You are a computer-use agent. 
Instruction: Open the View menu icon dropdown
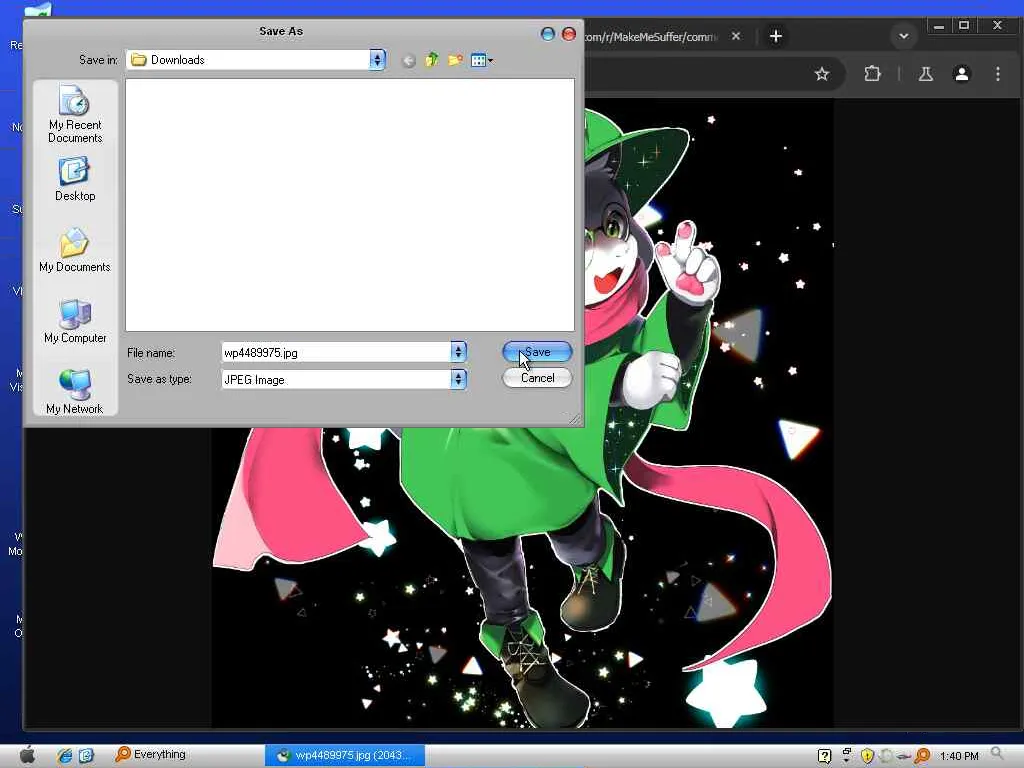pos(482,61)
